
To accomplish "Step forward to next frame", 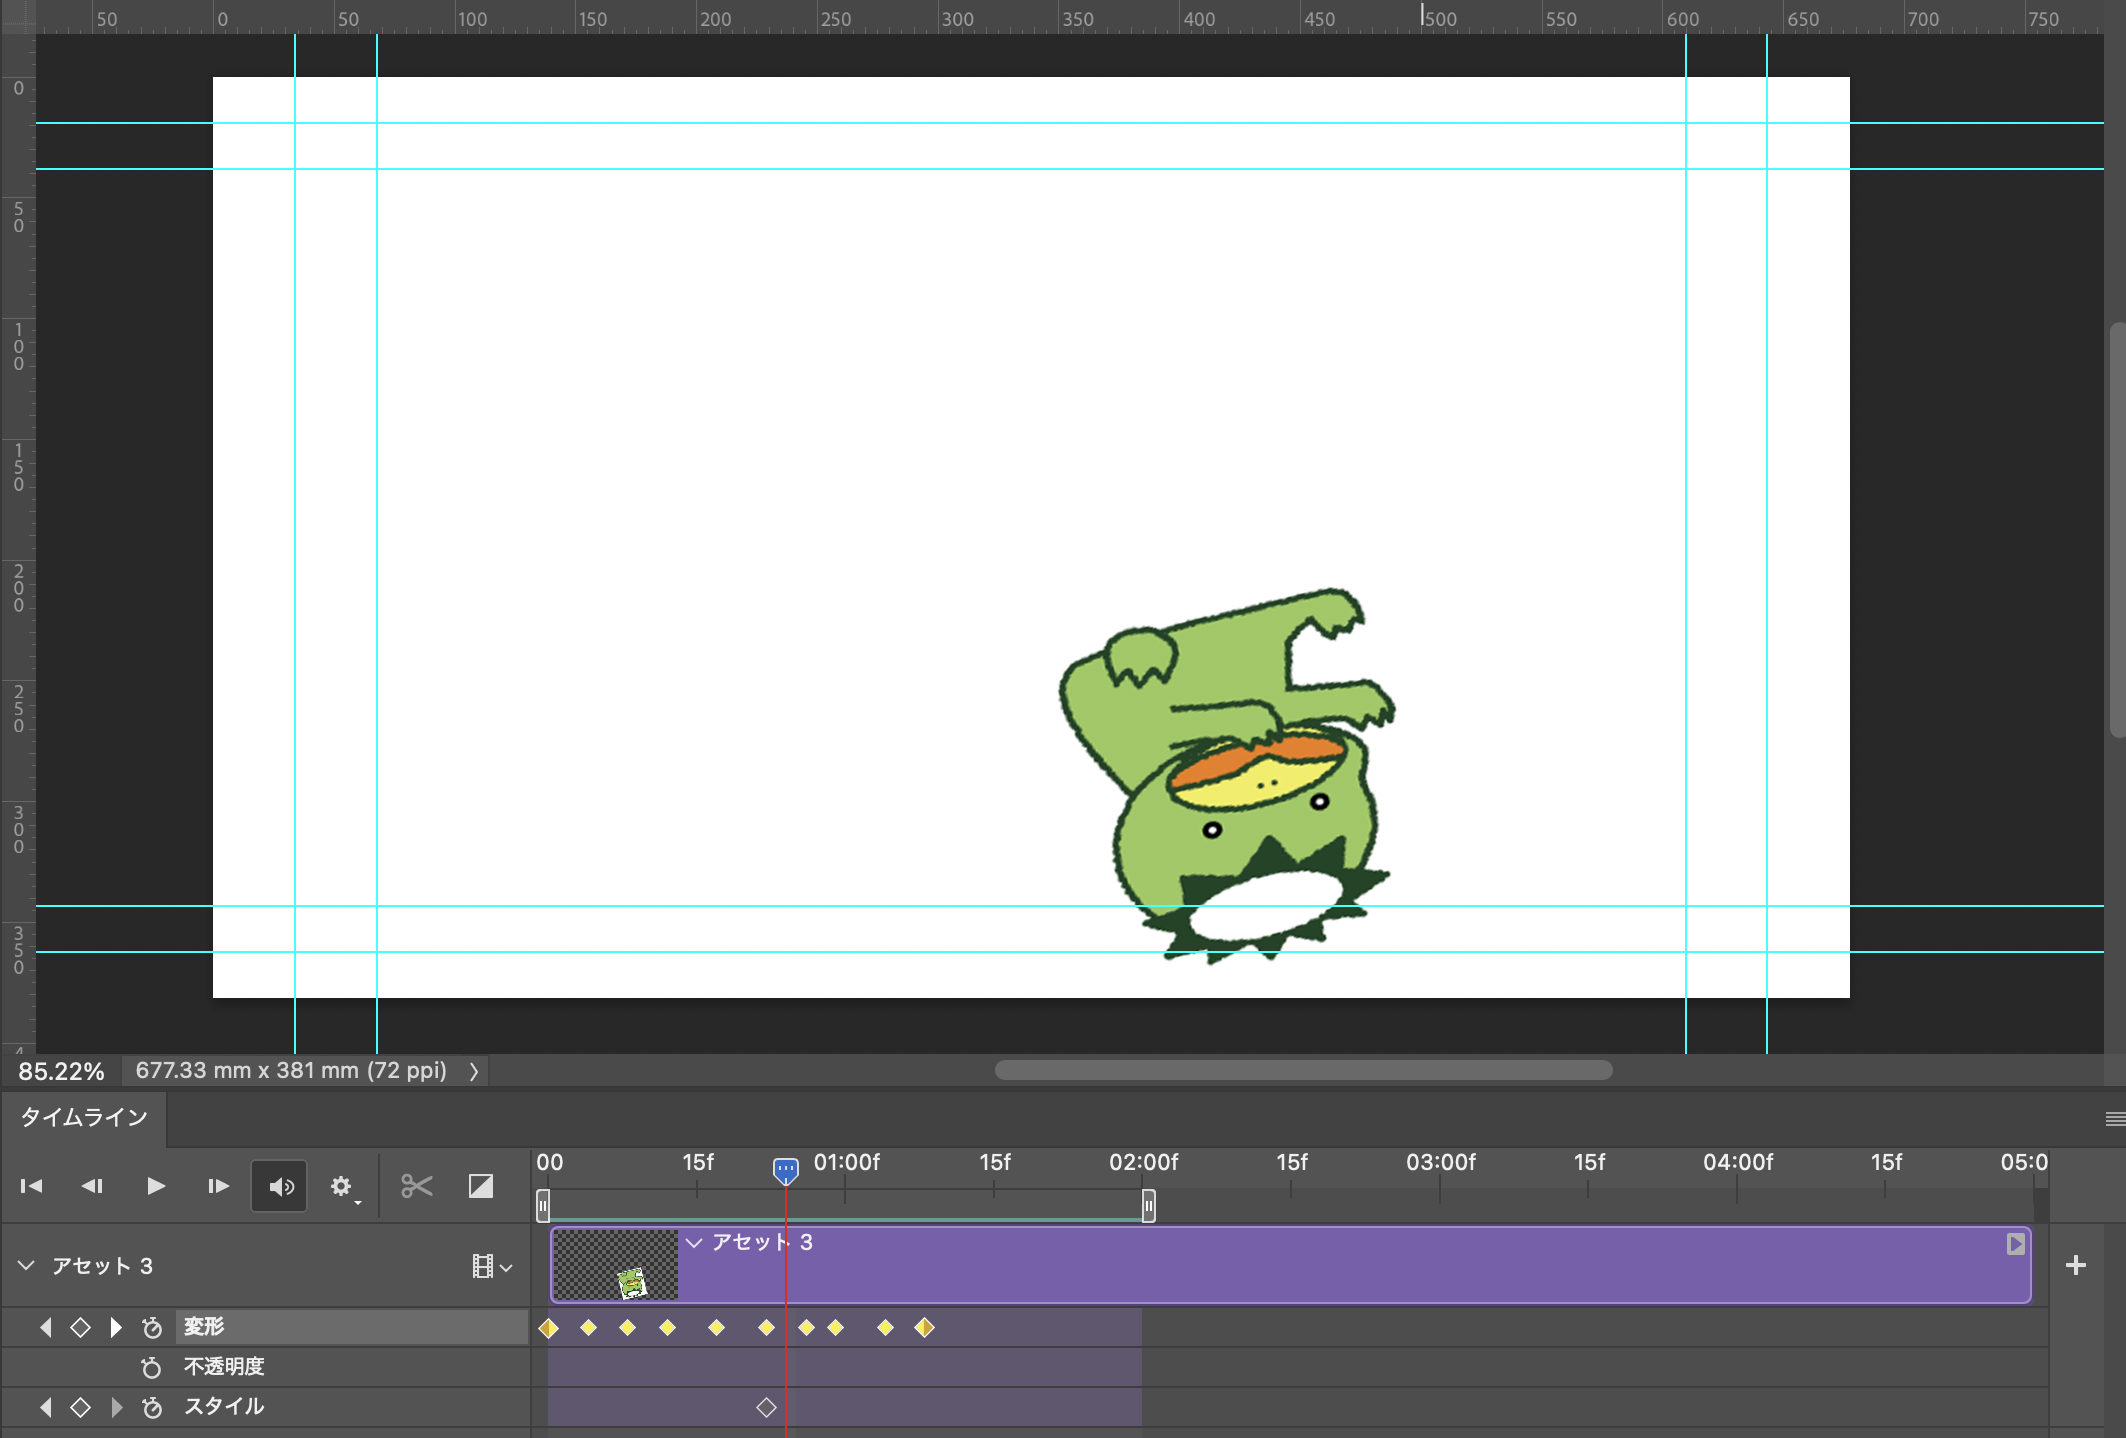I will pyautogui.click(x=218, y=1186).
